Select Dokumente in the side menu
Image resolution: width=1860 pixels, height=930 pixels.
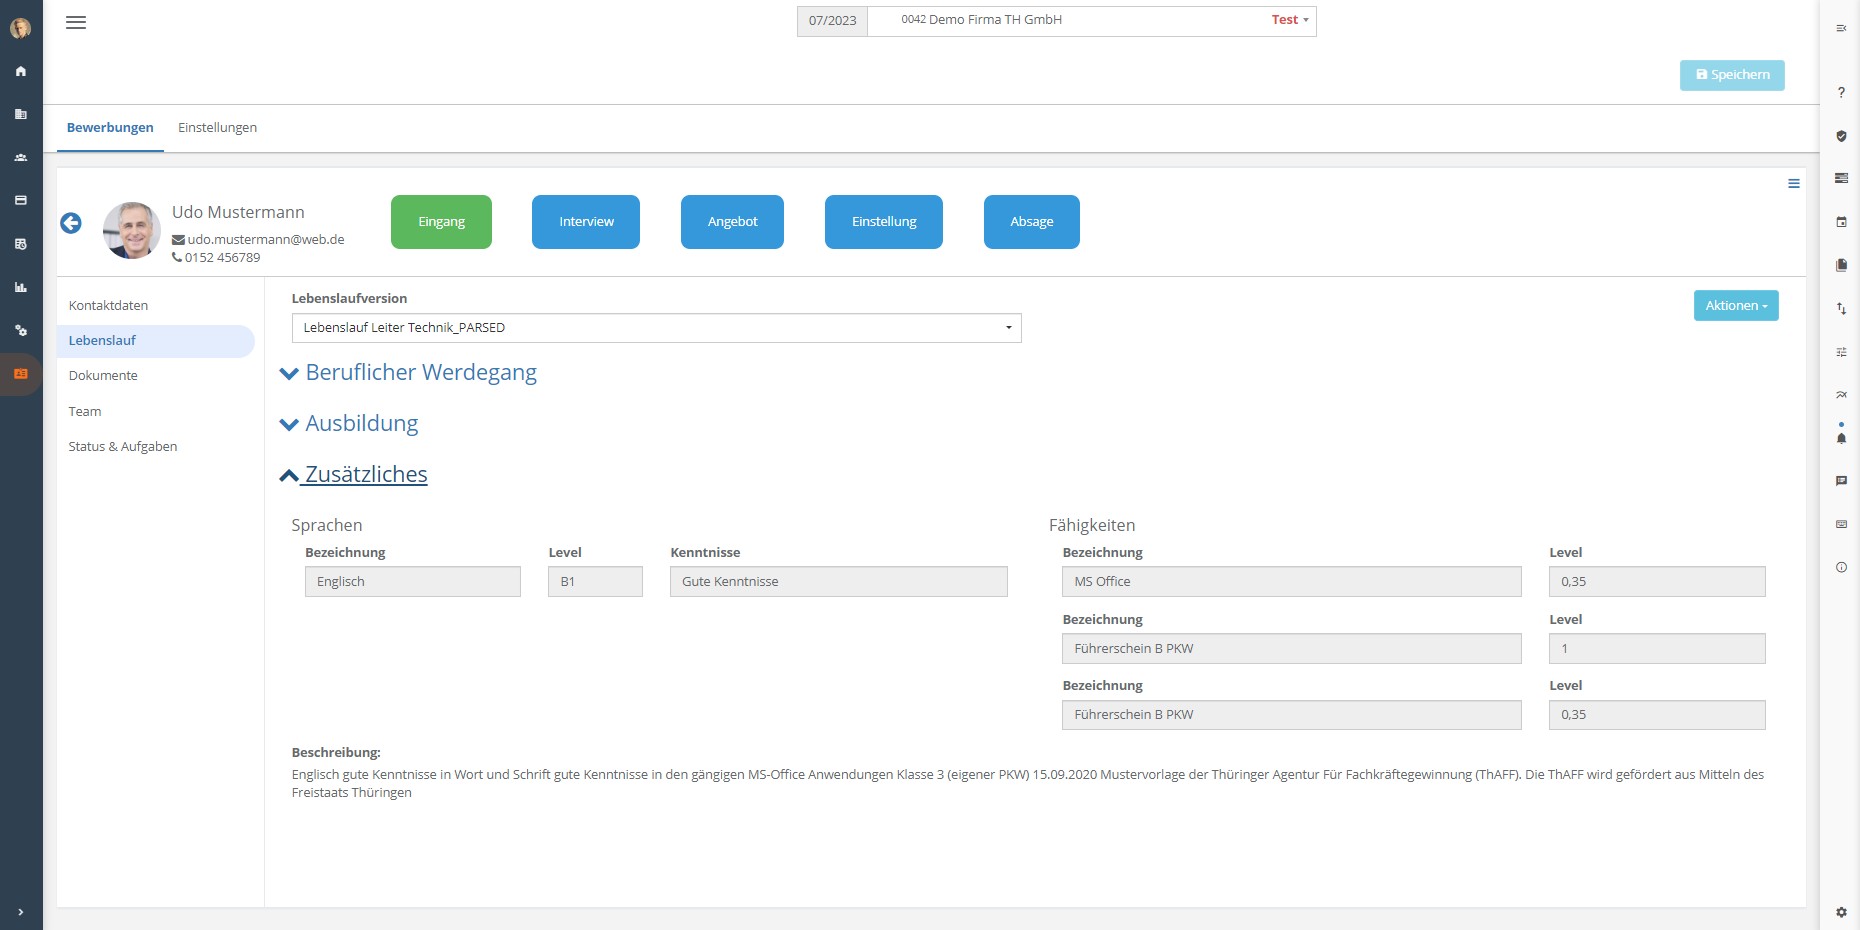103,376
